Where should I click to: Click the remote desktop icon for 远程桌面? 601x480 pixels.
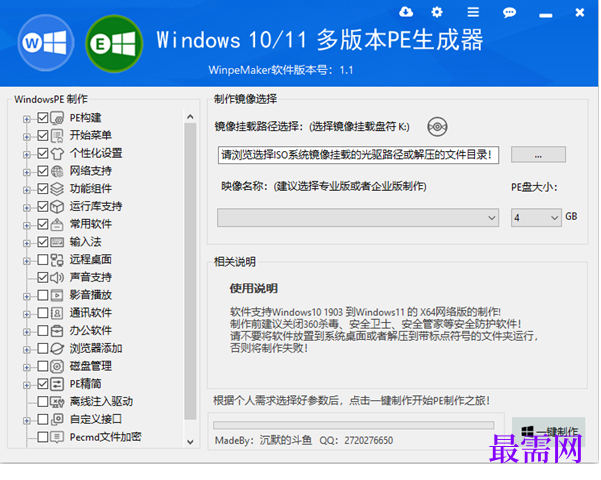pos(57,260)
